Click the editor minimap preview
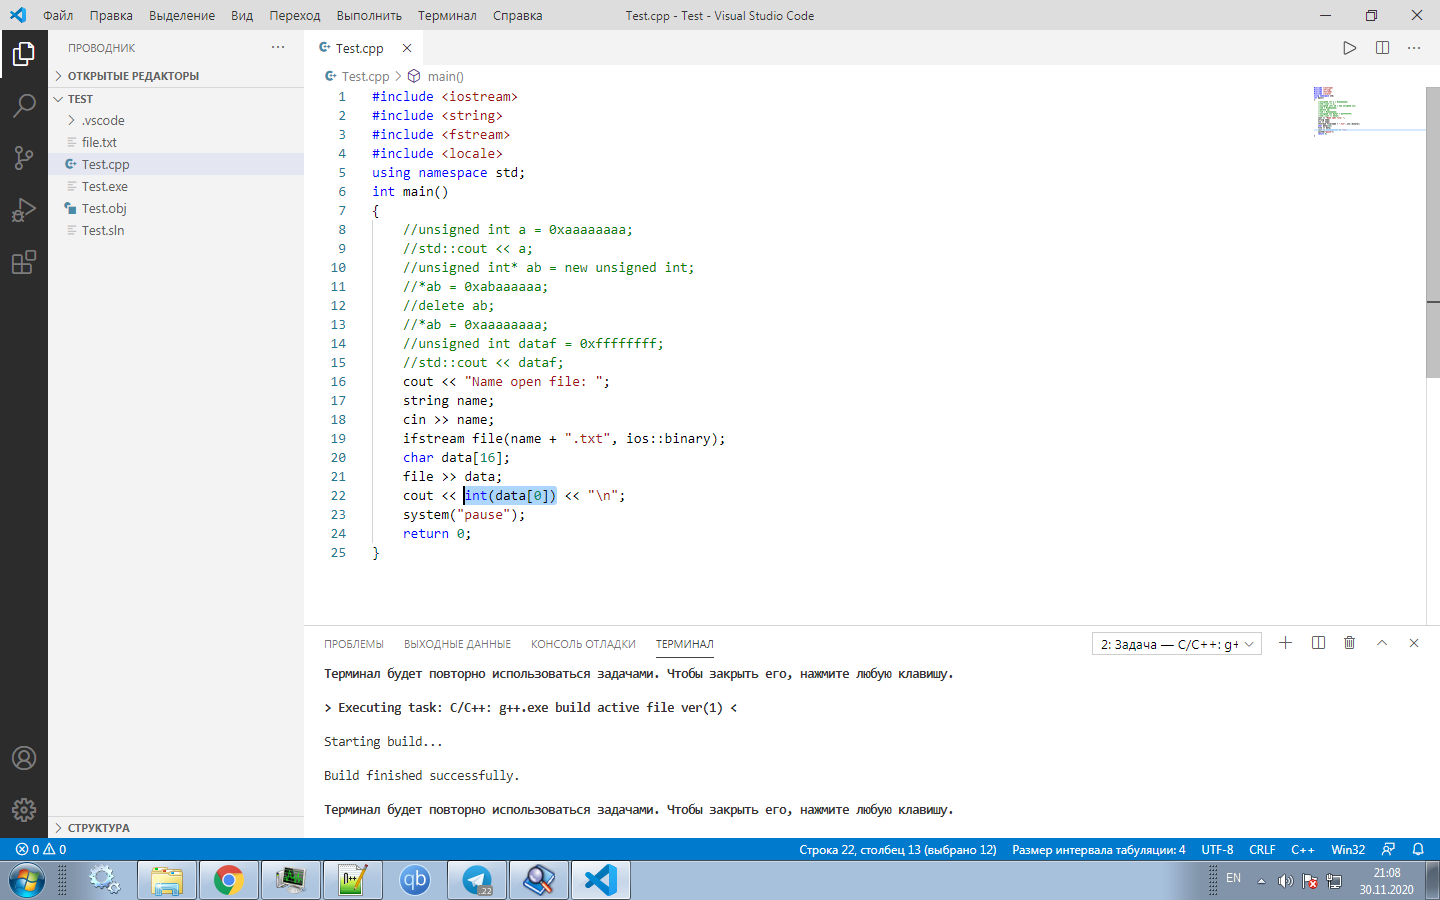Screen dimensions: 1440x900 1368,110
